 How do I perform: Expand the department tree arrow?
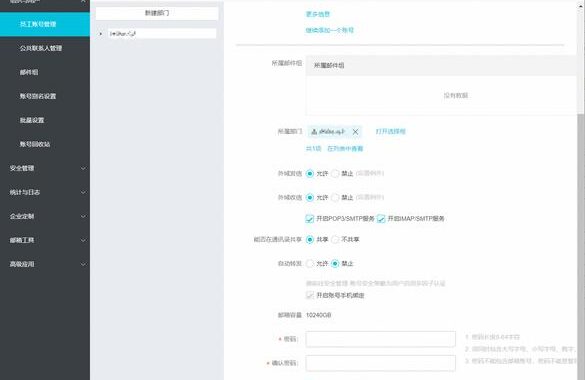click(x=101, y=34)
